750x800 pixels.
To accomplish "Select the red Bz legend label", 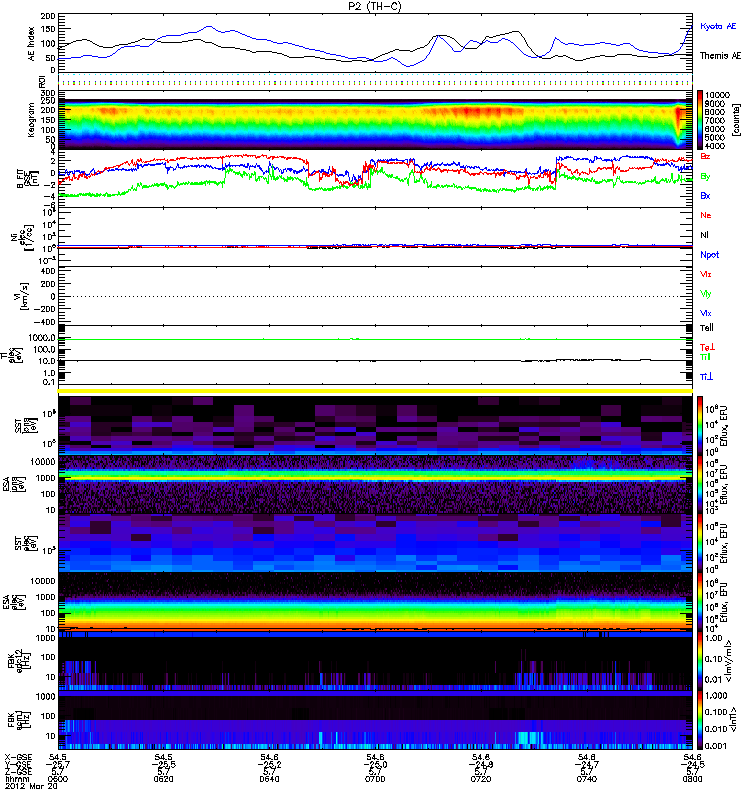I will pyautogui.click(x=705, y=156).
